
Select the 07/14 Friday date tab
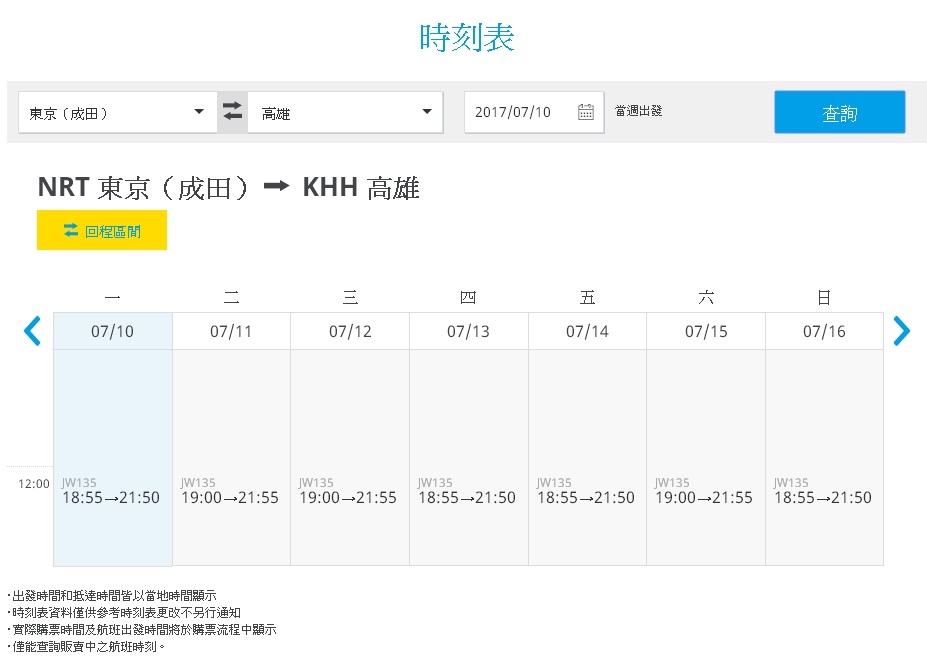point(587,331)
